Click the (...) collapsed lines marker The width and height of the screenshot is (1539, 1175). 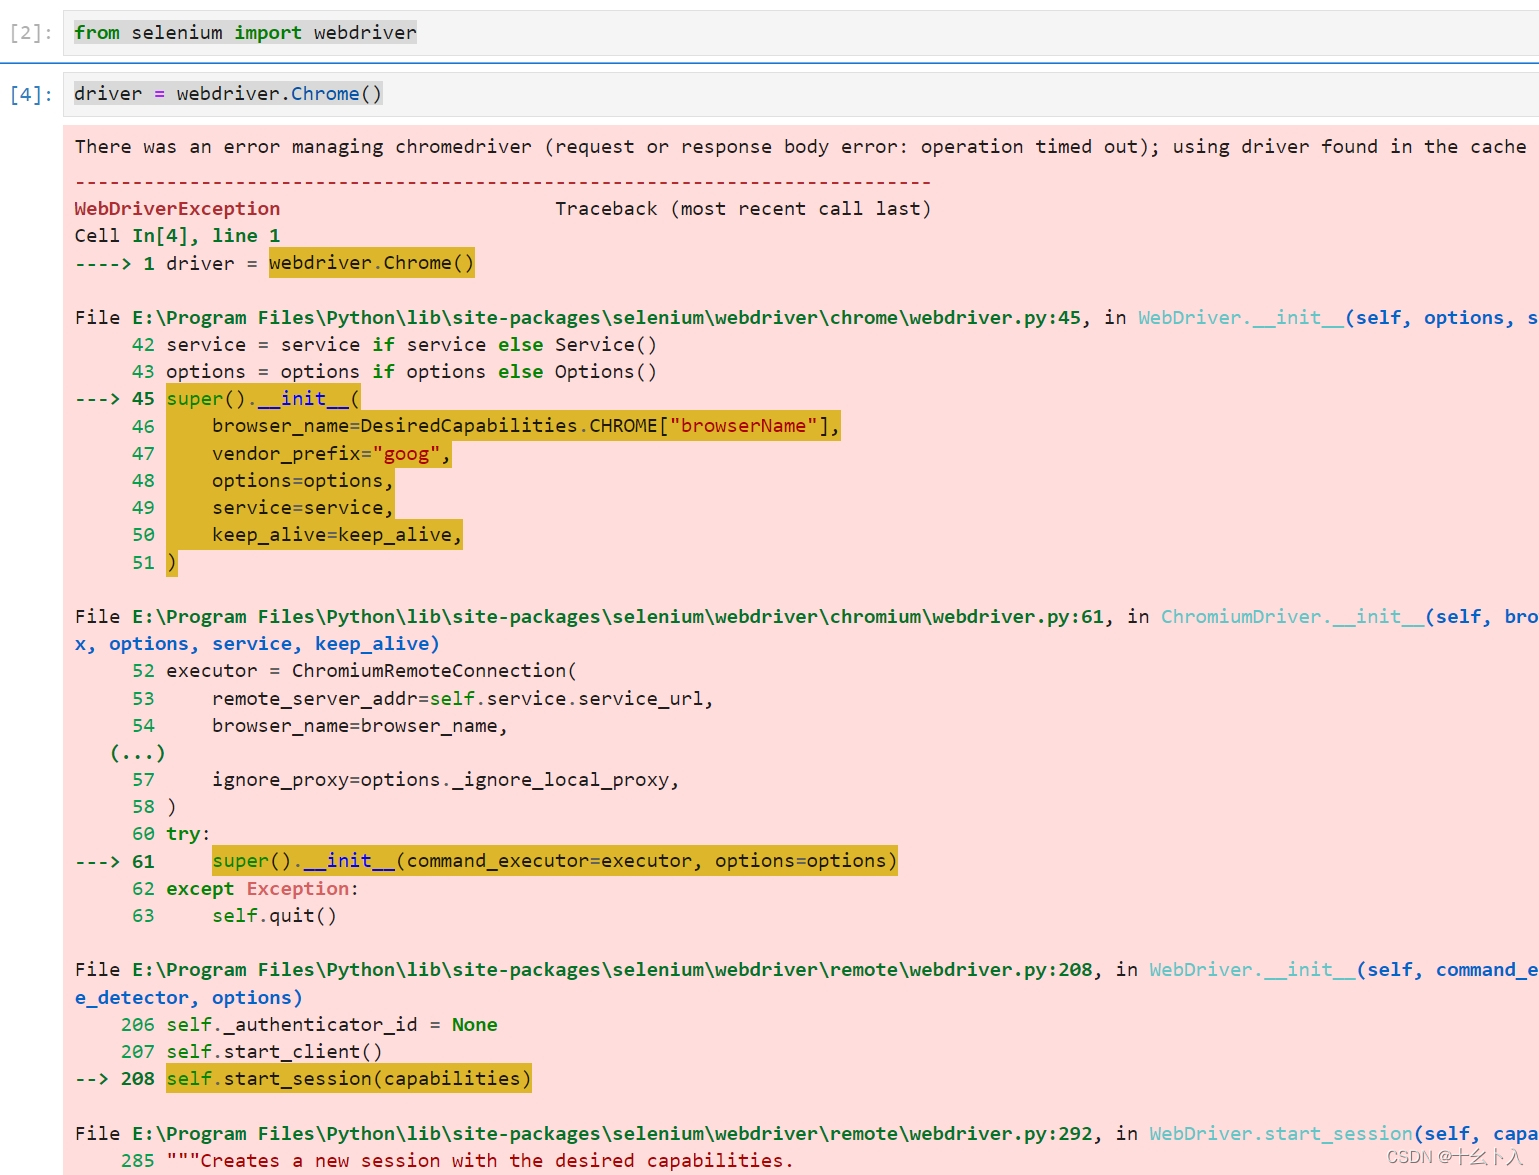[137, 752]
